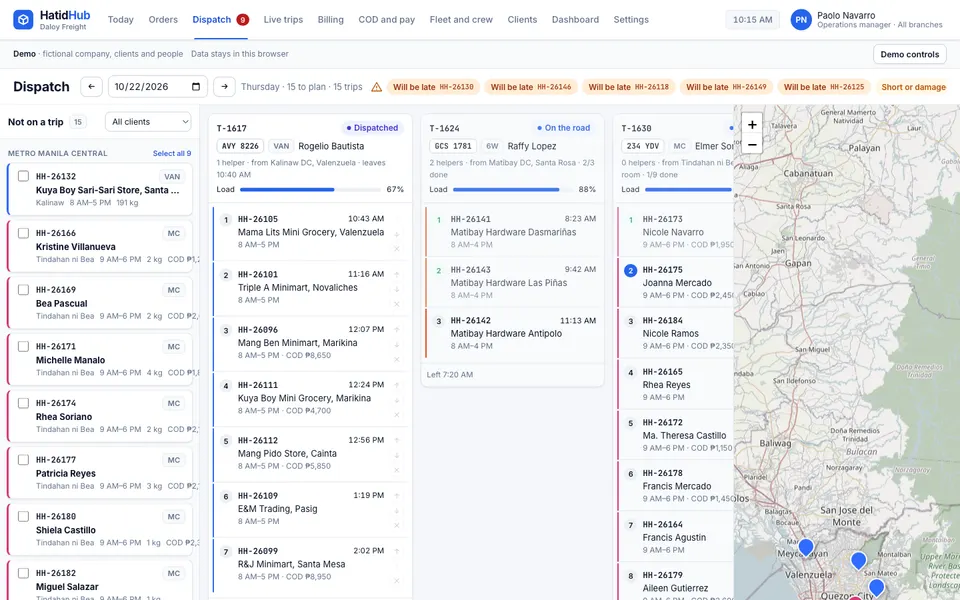
Task: Click the Will be late HH-26130 alert
Action: [433, 87]
